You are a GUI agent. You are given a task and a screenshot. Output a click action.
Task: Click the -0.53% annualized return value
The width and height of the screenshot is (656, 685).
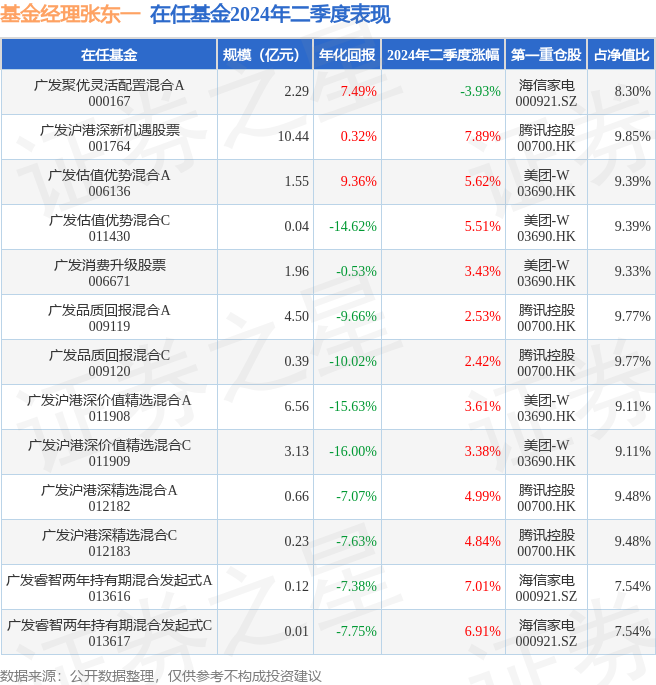[356, 271]
